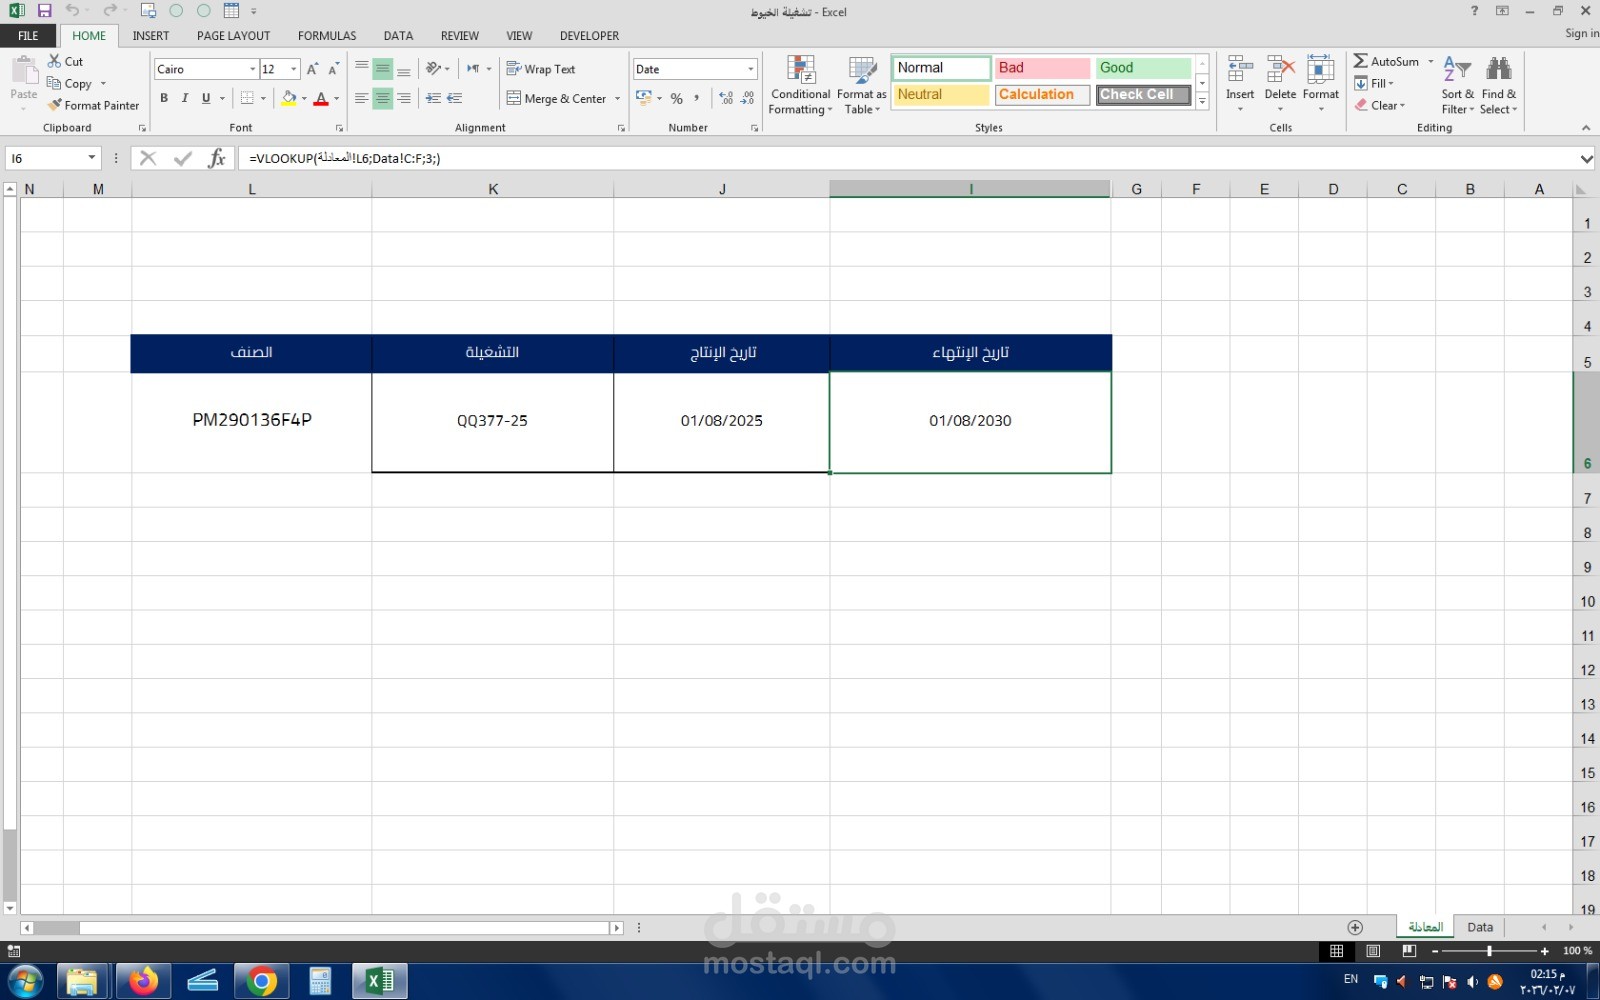The height and width of the screenshot is (1000, 1600).
Task: Toggle Underline formatting
Action: click(x=206, y=98)
